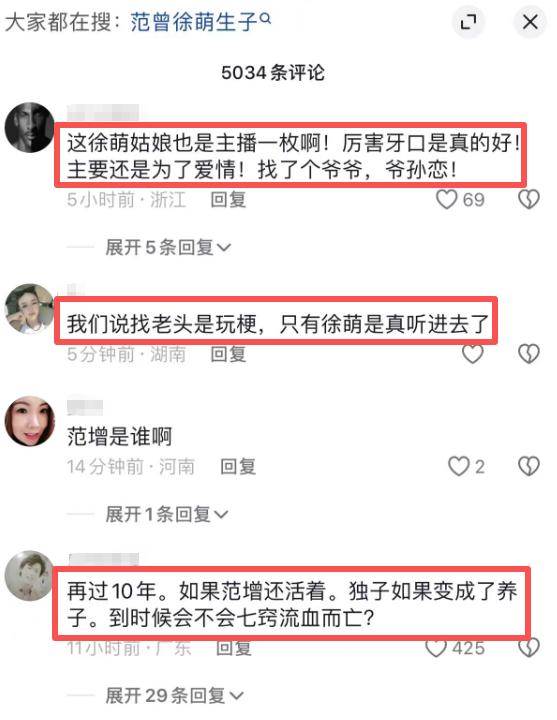Dislike the Guangdong comment
Viewport: 557px width, 720px height.
pos(529,647)
